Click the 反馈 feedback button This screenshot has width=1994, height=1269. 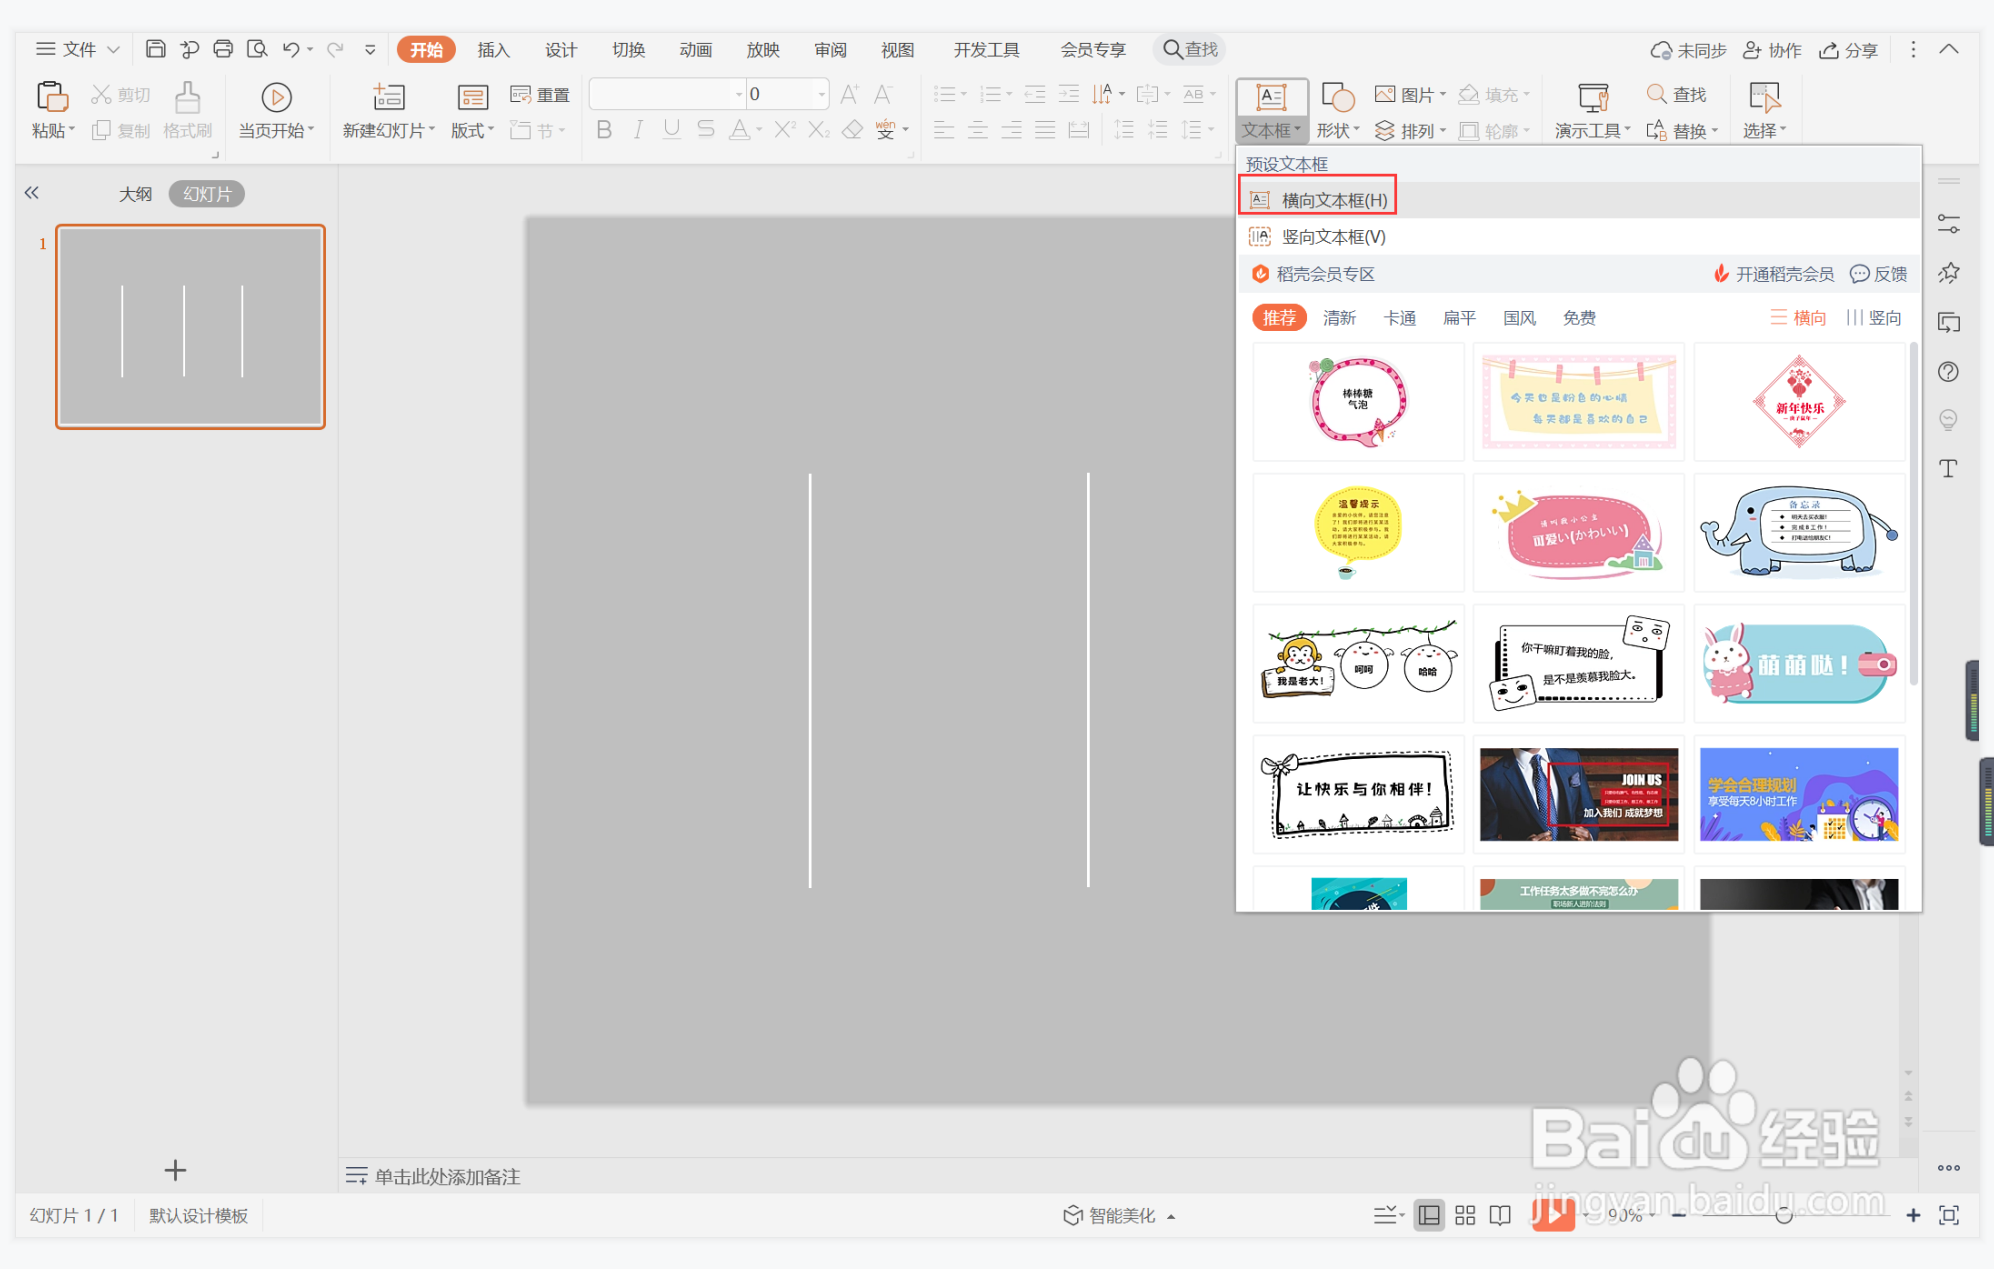tap(1879, 274)
